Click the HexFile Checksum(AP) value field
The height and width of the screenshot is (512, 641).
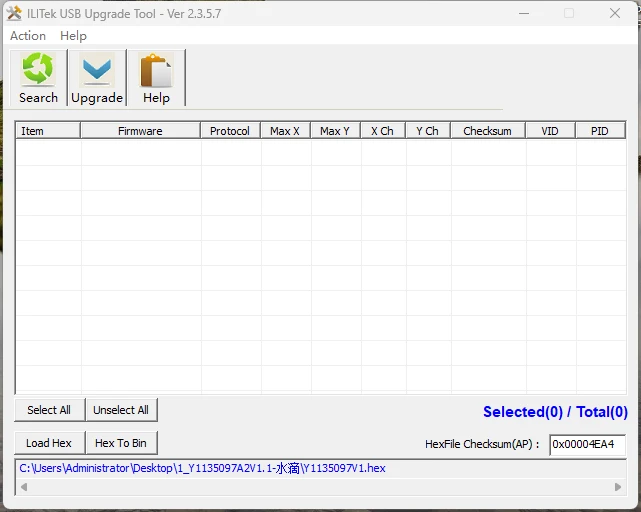[587, 444]
